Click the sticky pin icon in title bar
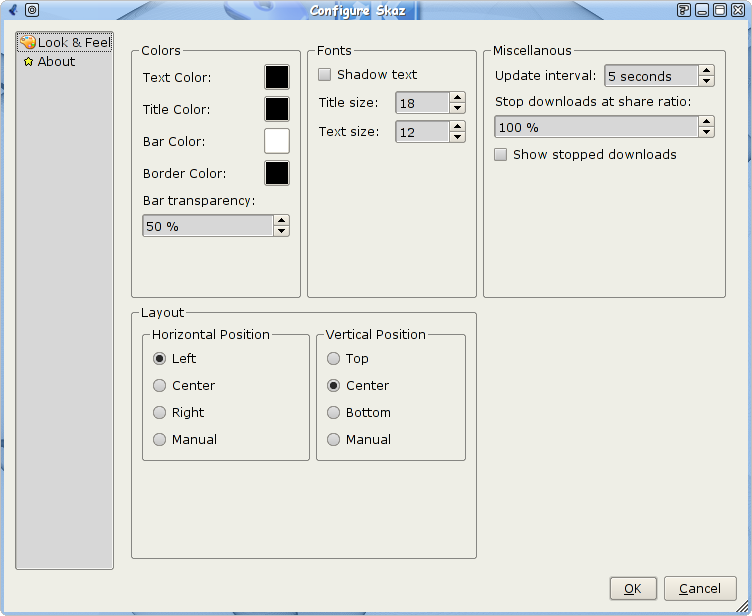Screen dimensions: 752x616 pos(32,10)
